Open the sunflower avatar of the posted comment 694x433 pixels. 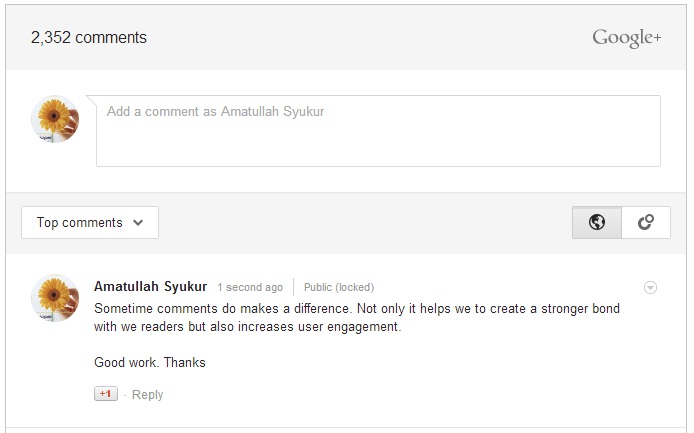(x=55, y=298)
